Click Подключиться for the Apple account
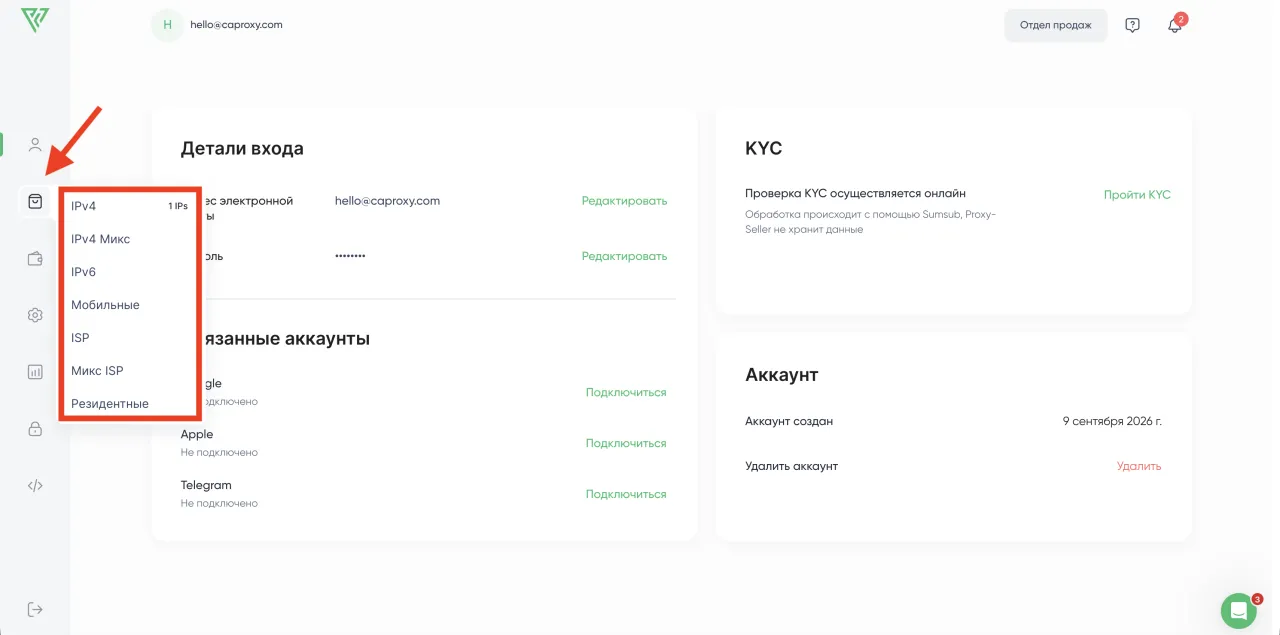 coord(626,443)
